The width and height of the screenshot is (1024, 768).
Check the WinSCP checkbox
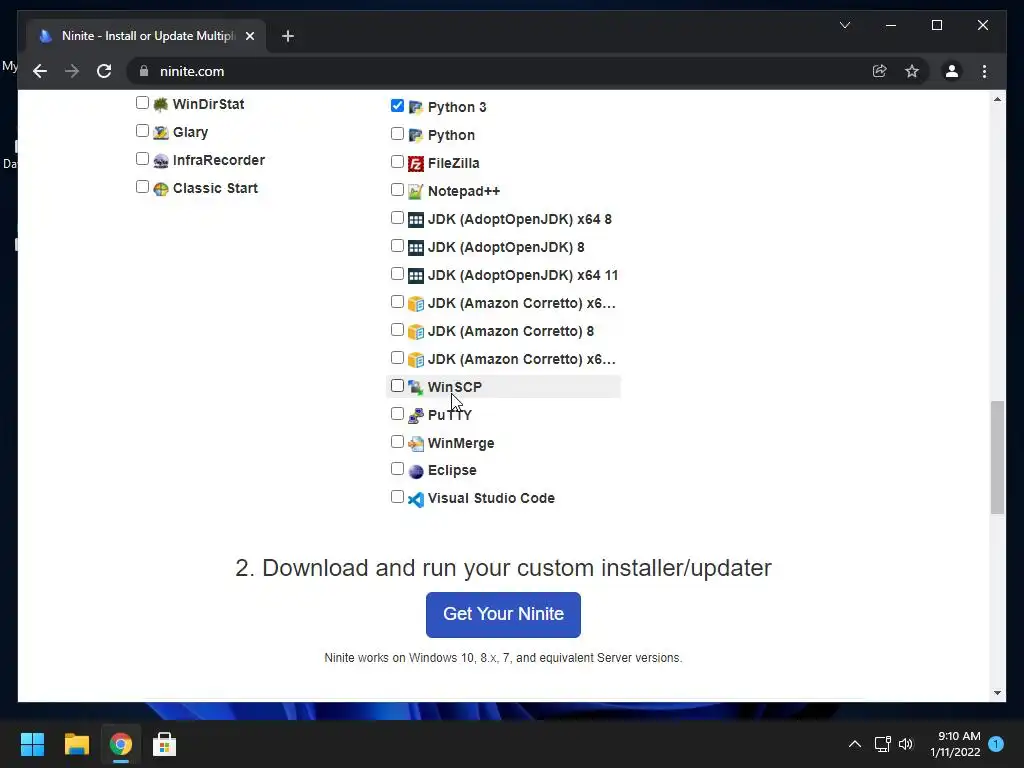[x=397, y=385]
